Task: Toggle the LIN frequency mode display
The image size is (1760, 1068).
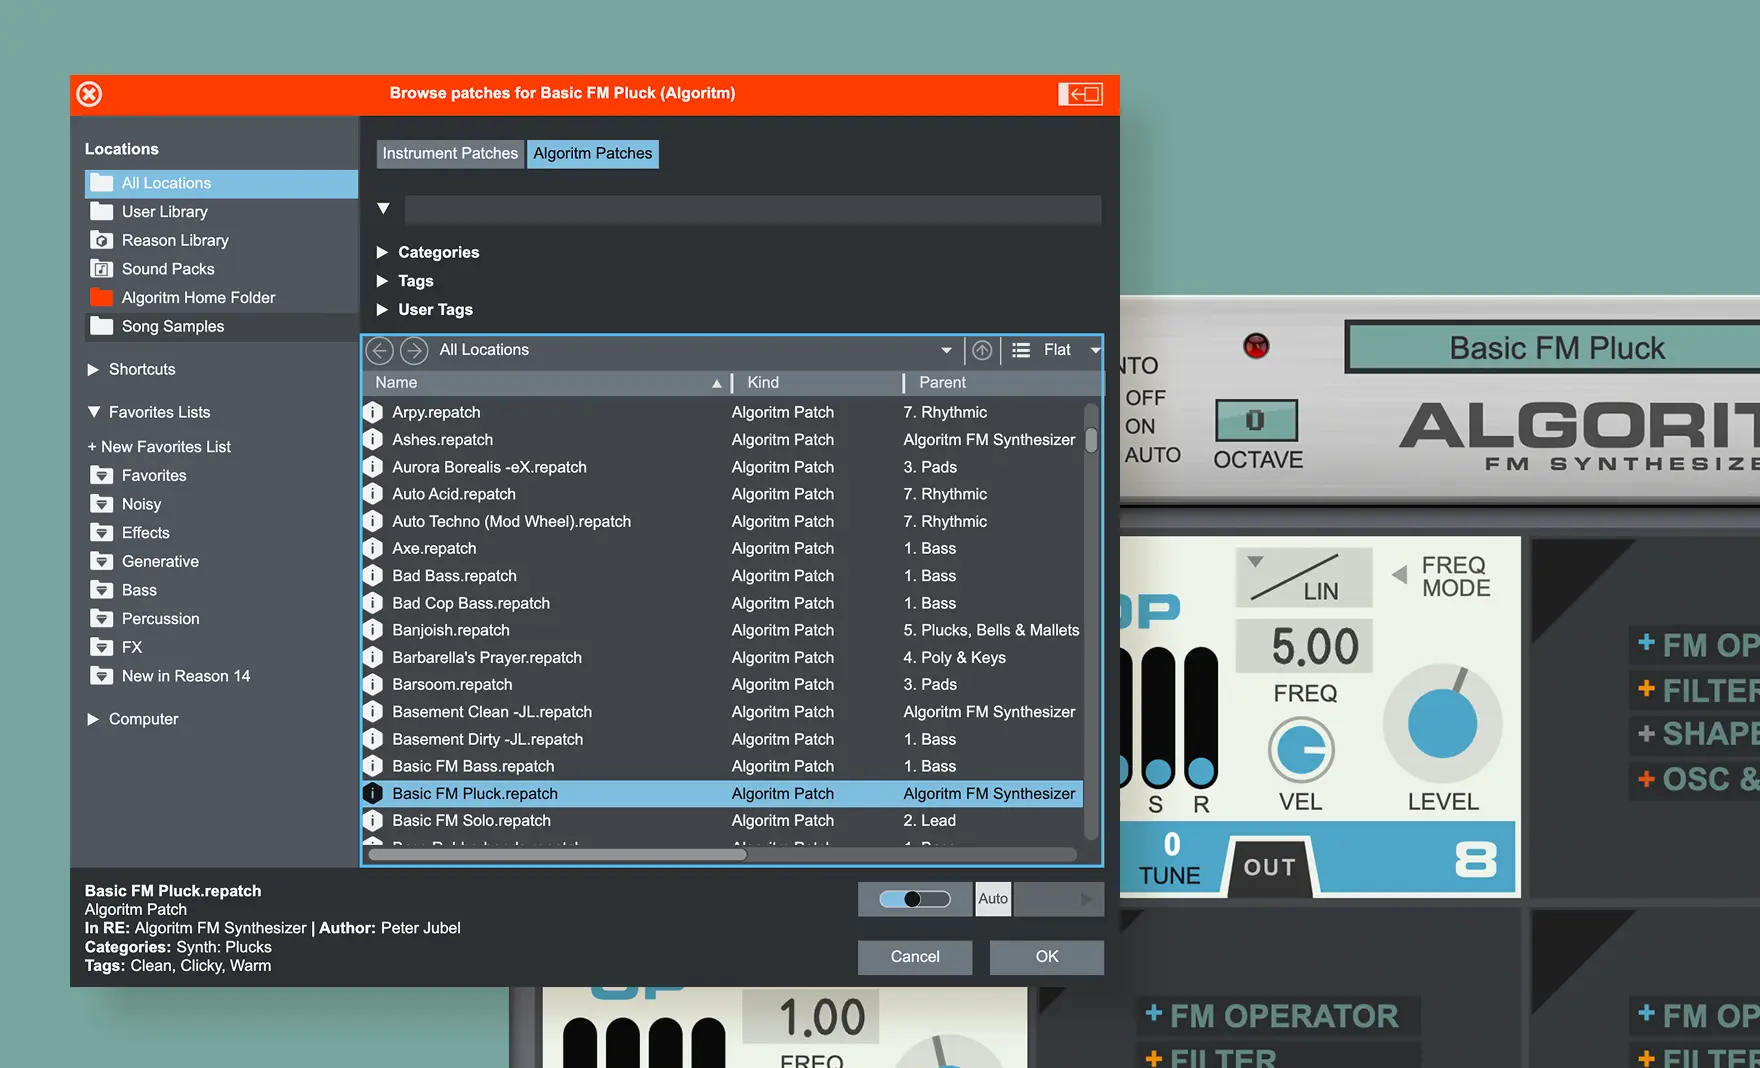Action: pyautogui.click(x=1304, y=577)
